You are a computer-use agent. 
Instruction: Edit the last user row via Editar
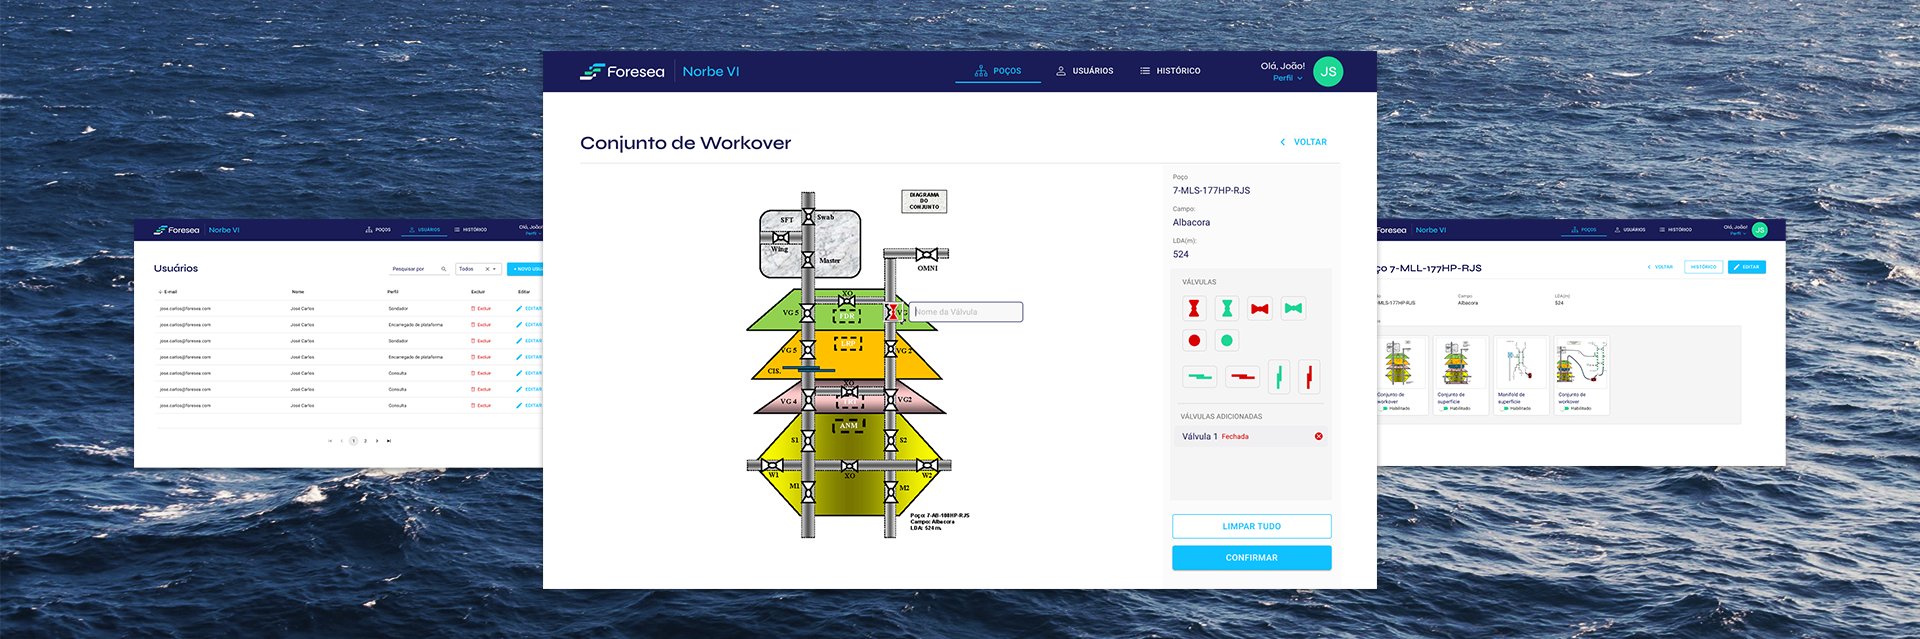click(x=530, y=406)
